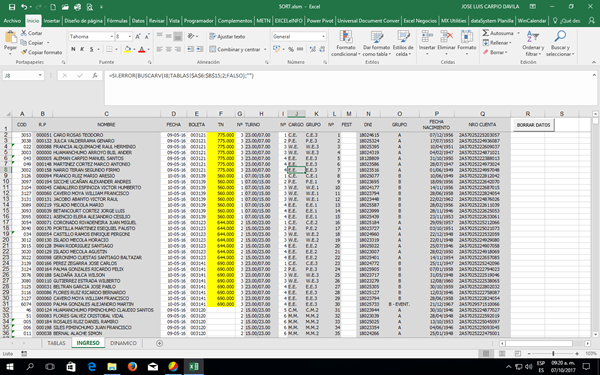
Task: Add a new sheet with plus icon
Action: click(x=160, y=343)
